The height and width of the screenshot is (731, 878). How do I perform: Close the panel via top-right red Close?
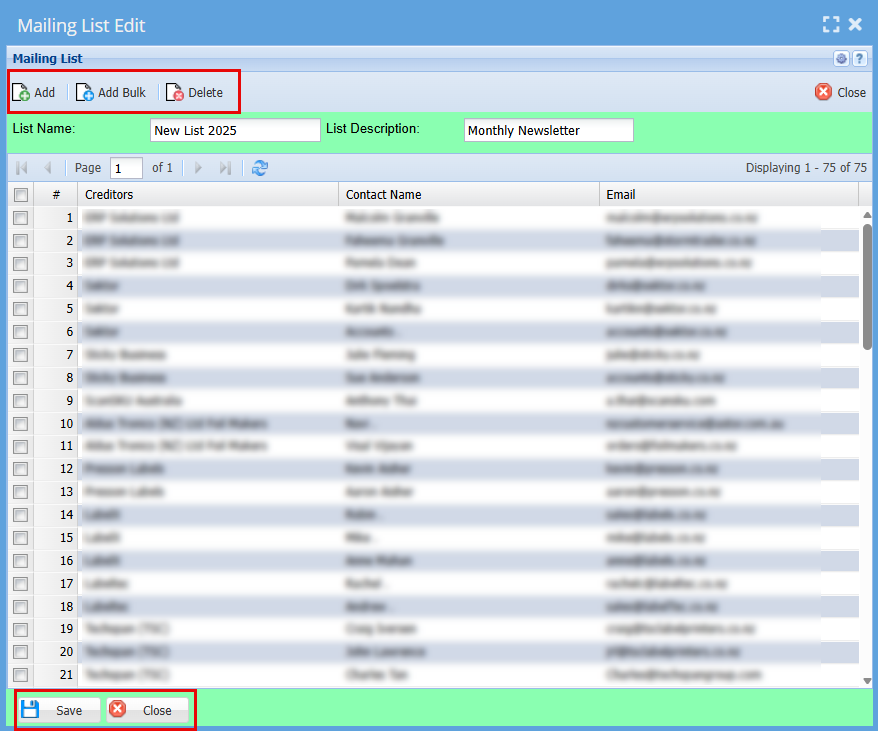click(840, 92)
